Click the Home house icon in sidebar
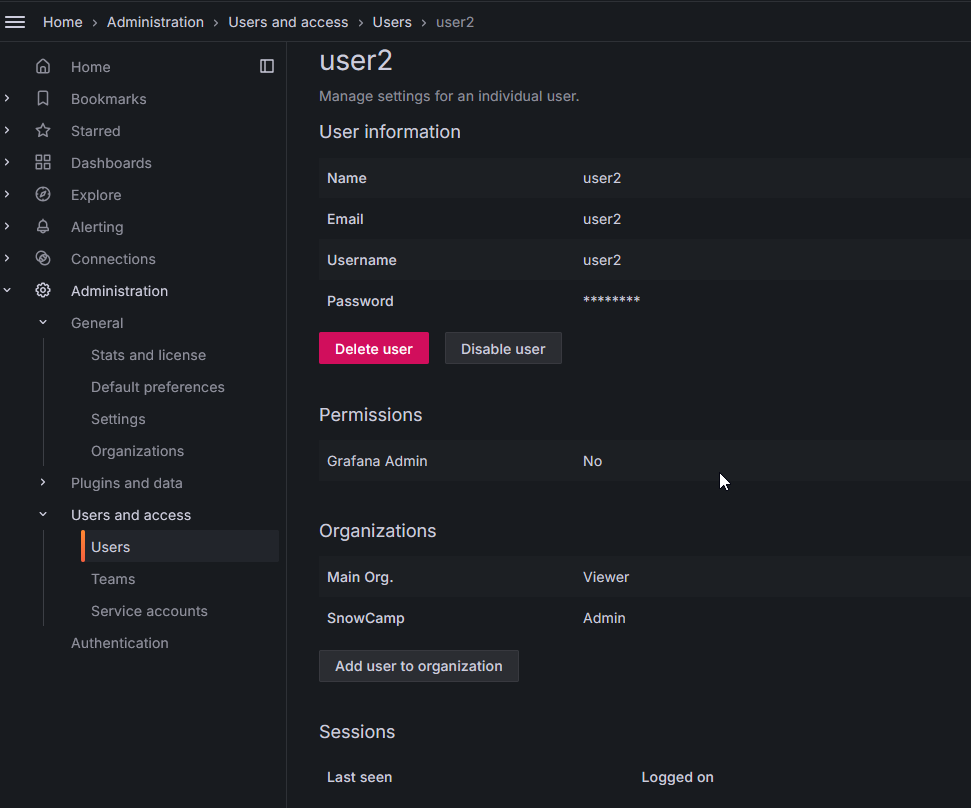 [x=43, y=67]
